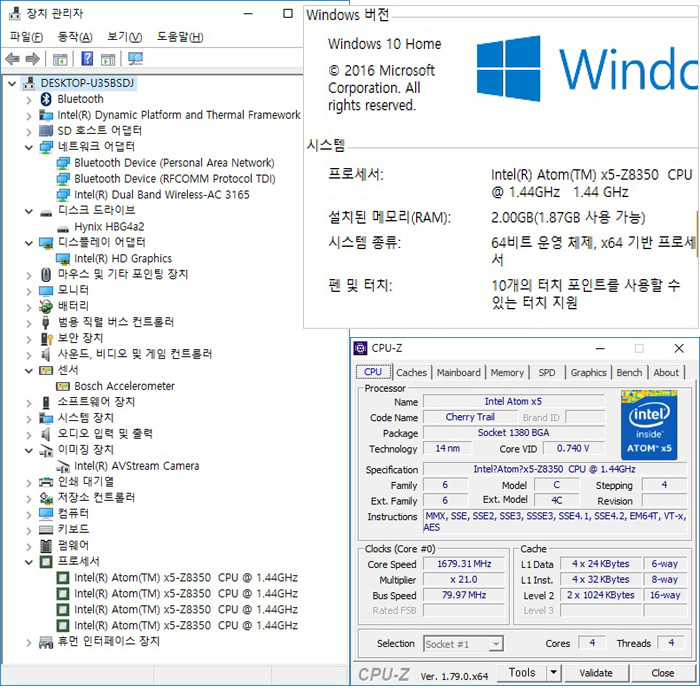
Task: Open the Tools dropdown arrow in CPU-Z
Action: (x=553, y=673)
